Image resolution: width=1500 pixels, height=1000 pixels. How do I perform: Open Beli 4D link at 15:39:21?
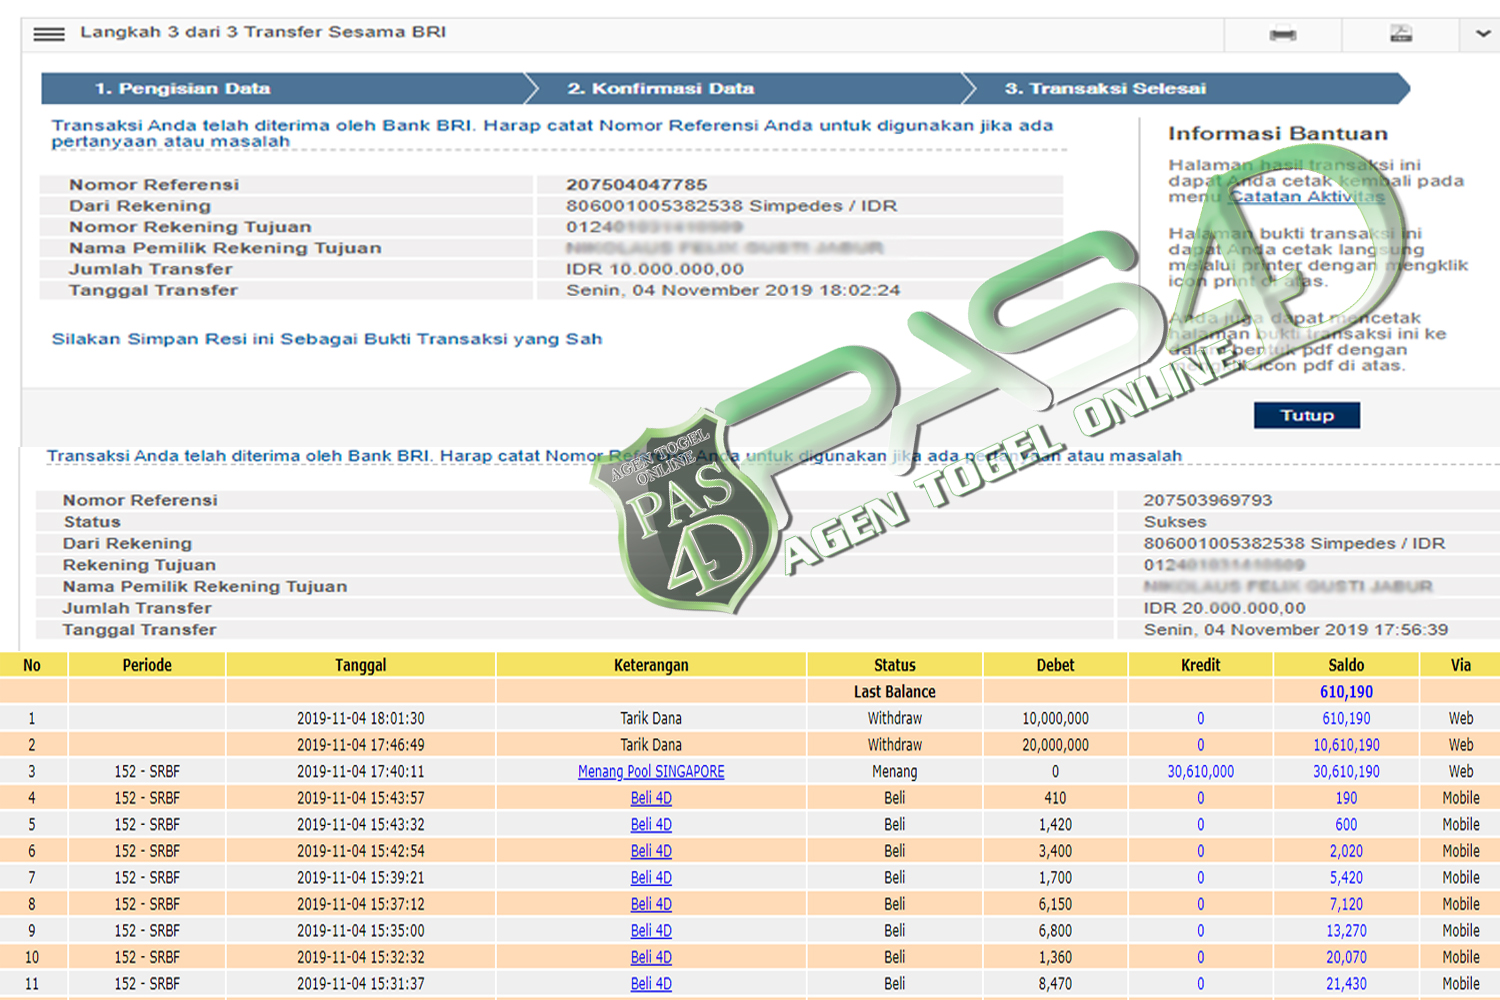point(651,878)
